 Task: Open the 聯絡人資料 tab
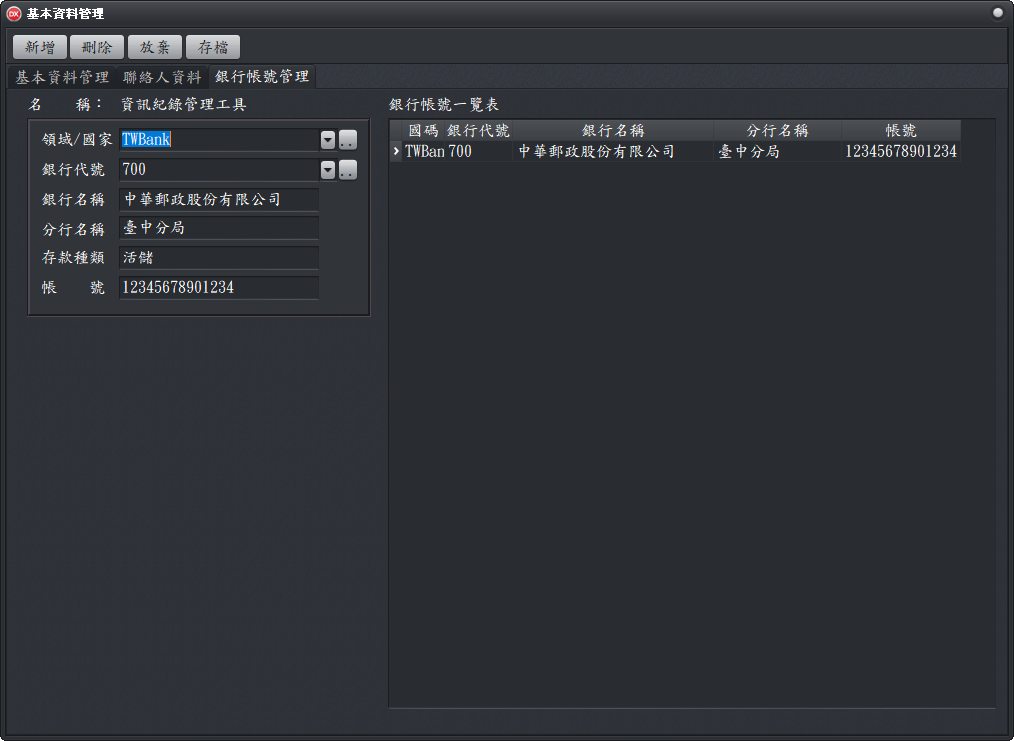pos(162,77)
